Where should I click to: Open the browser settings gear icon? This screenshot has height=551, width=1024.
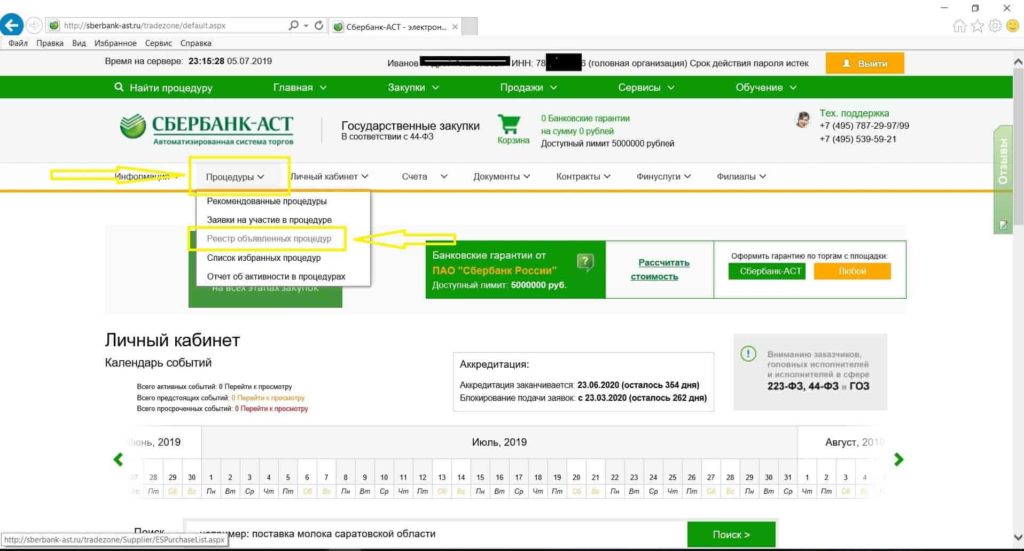tap(995, 25)
